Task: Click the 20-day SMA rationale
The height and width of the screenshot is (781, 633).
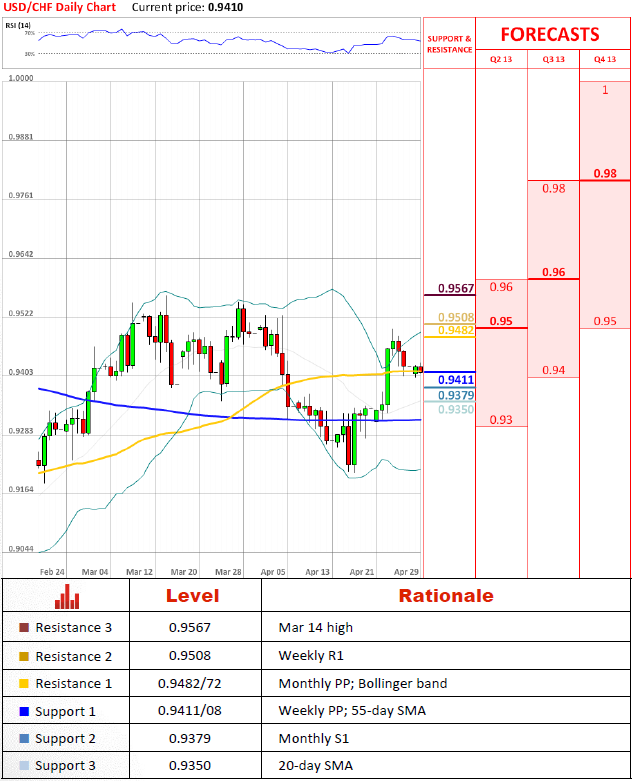Action: point(316,766)
